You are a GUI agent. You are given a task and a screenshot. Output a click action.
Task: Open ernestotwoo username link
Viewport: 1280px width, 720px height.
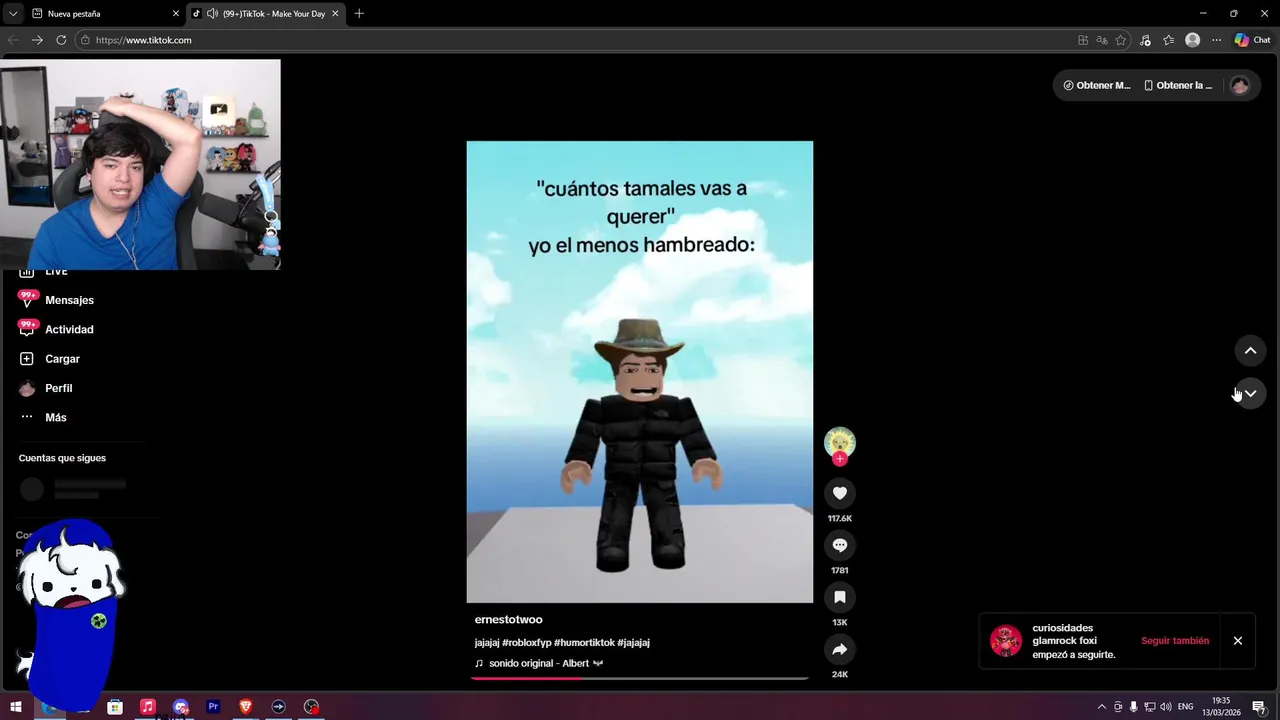(x=508, y=620)
